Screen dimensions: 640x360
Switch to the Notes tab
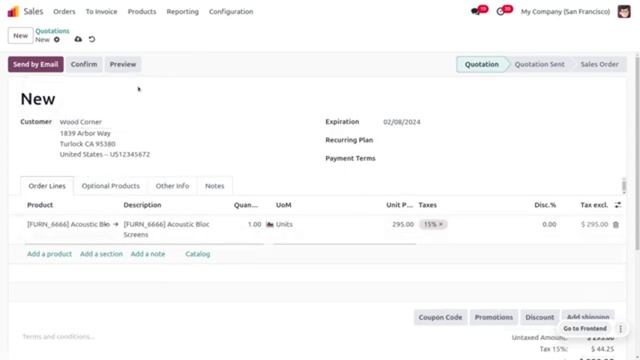point(215,186)
